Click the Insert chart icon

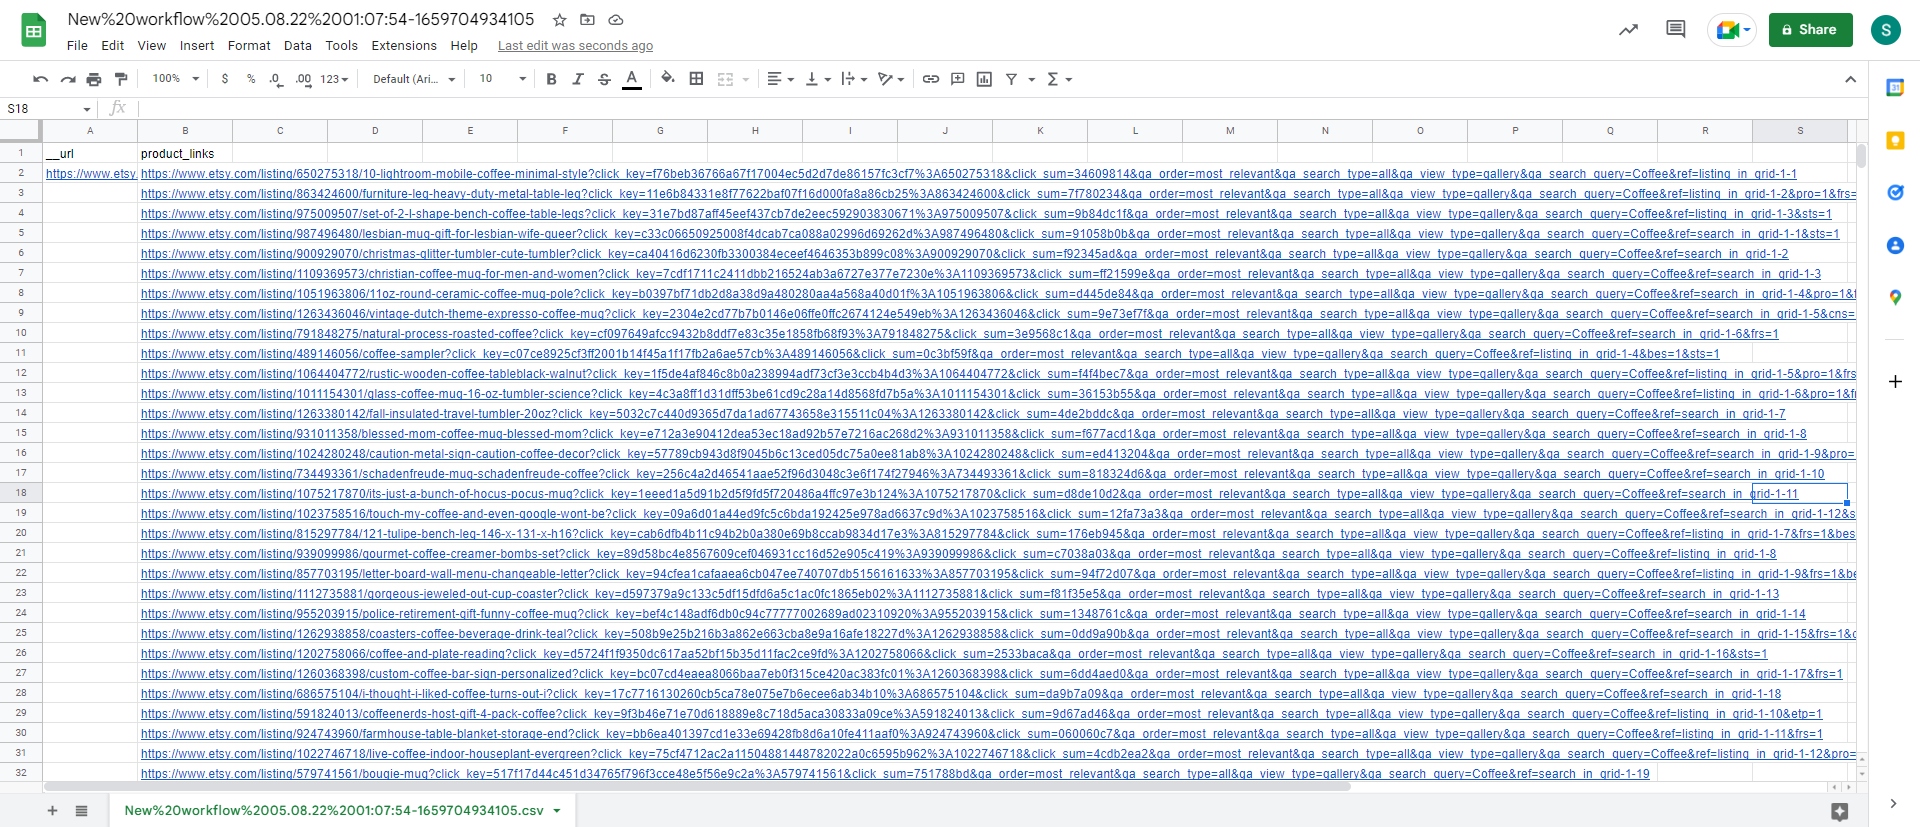click(984, 79)
